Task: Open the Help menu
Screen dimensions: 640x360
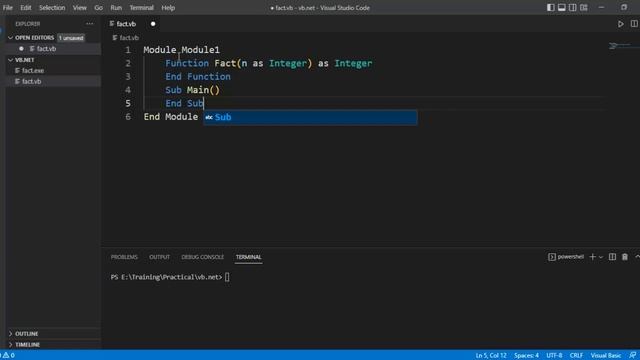Action: click(168, 8)
